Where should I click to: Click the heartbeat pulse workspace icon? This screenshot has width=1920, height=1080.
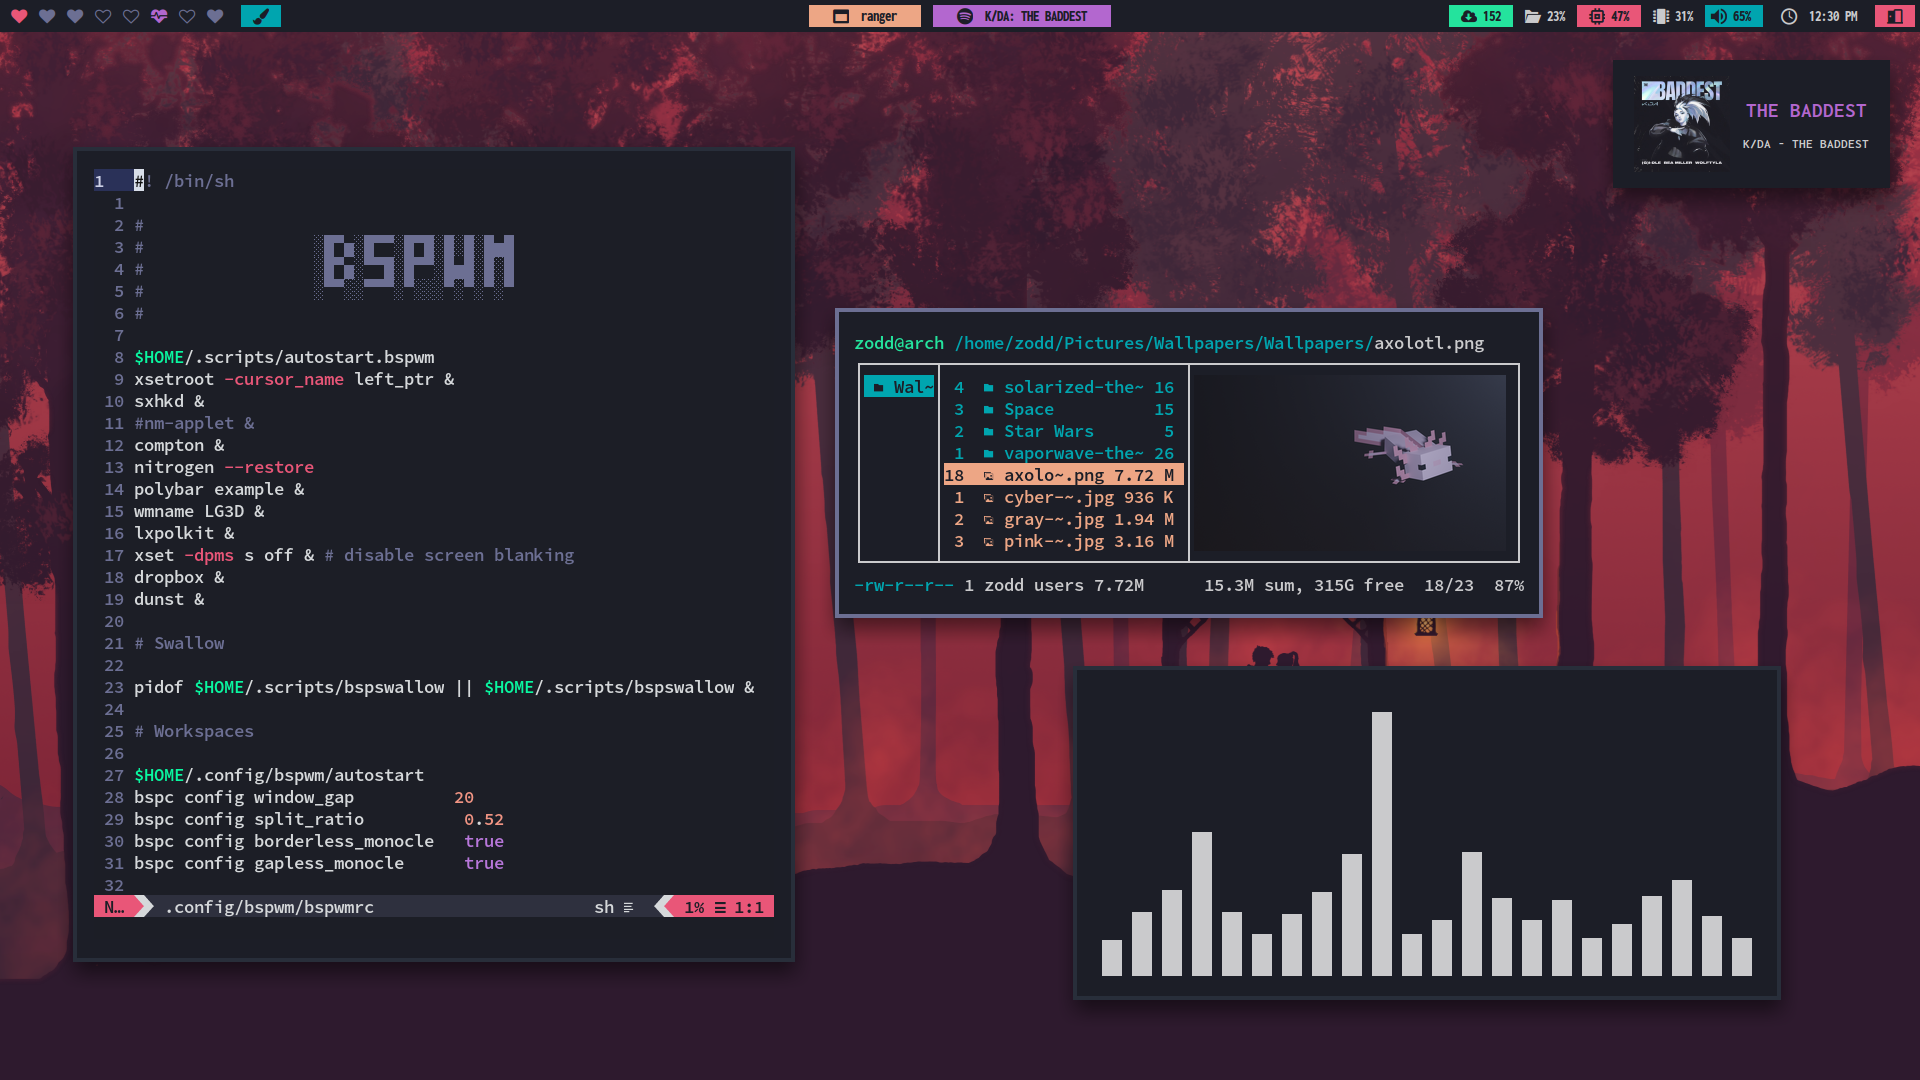click(159, 16)
